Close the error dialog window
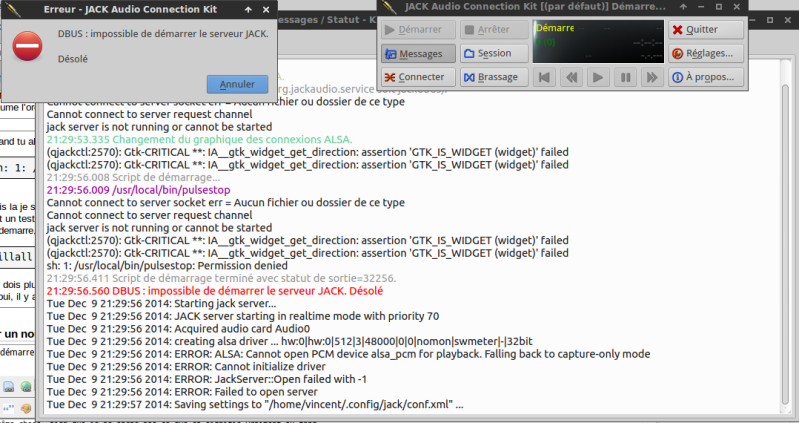 pyautogui.click(x=266, y=10)
